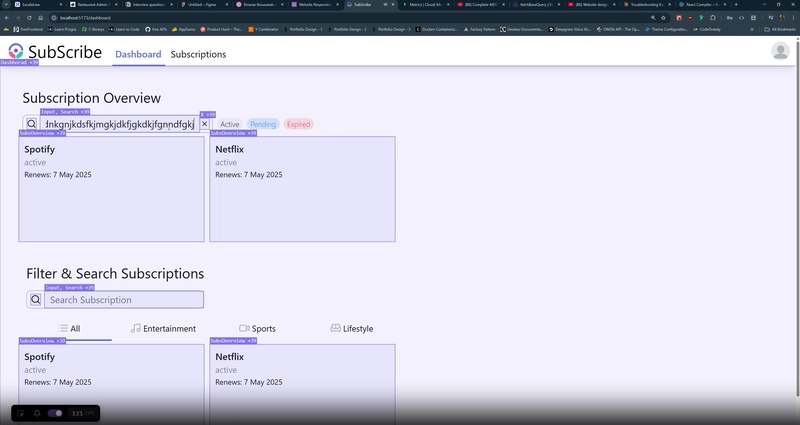Show more bookmarks with the double chevron

click(x=752, y=29)
